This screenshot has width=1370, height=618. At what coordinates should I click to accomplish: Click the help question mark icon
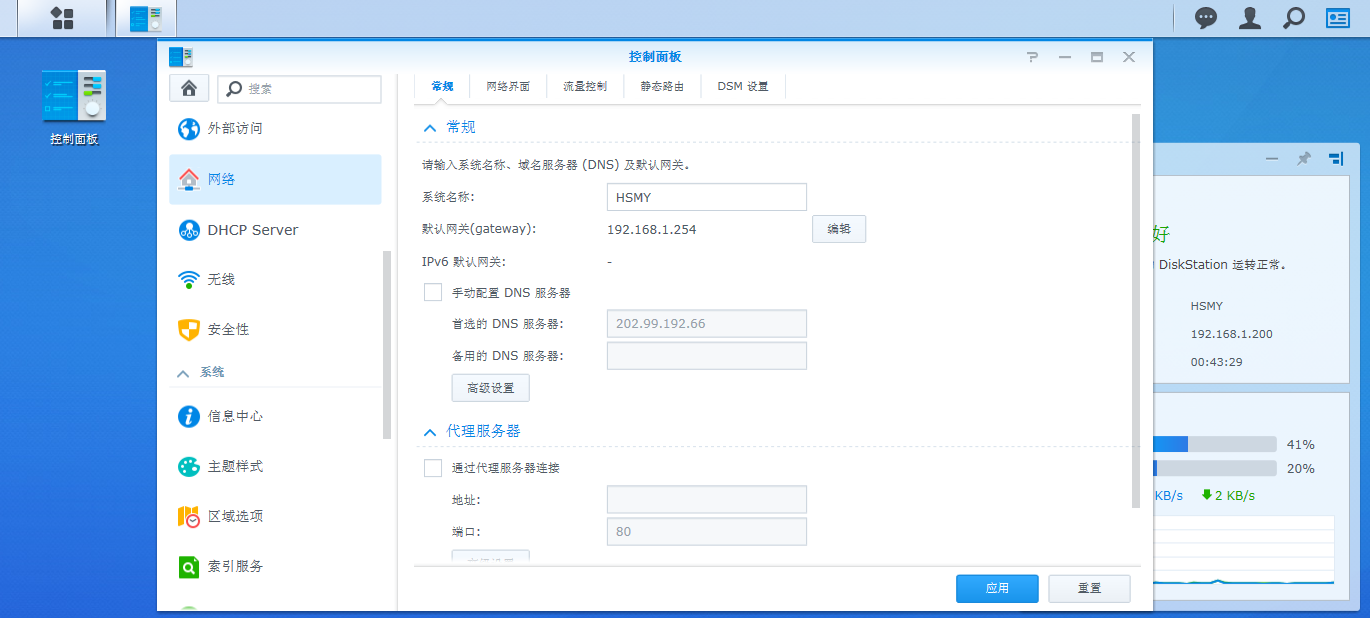click(1033, 57)
